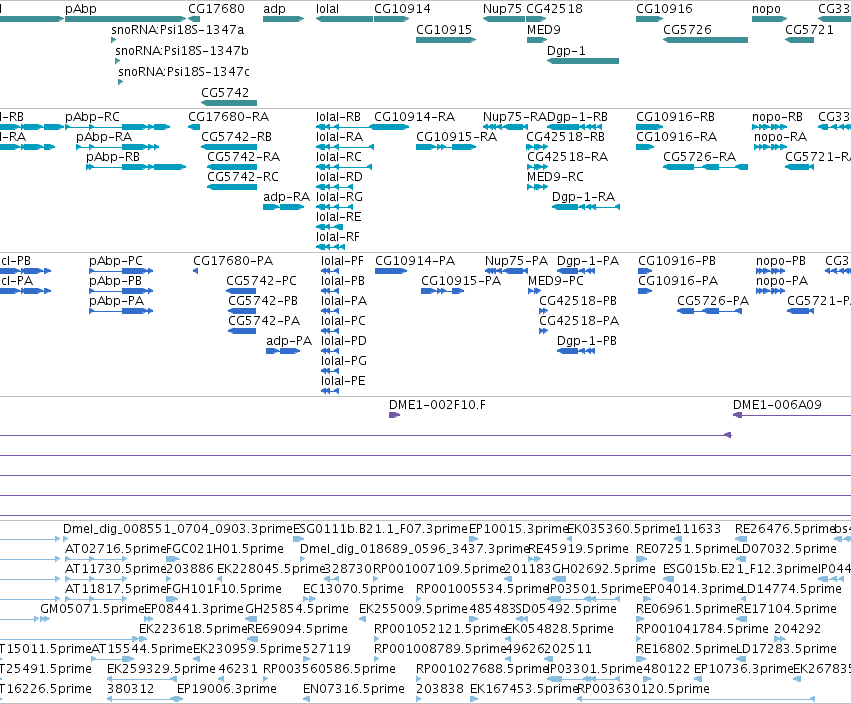Viewport: 851px width, 704px height.
Task: Open EST AT02716.5prime
Action: click(115, 549)
